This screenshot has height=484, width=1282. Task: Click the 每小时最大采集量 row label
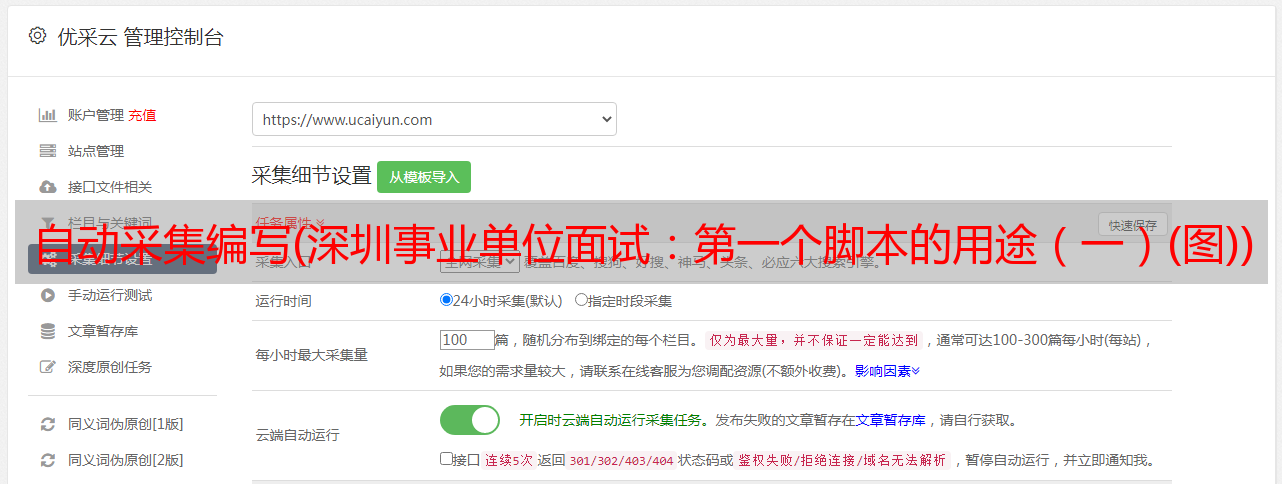pyautogui.click(x=312, y=355)
